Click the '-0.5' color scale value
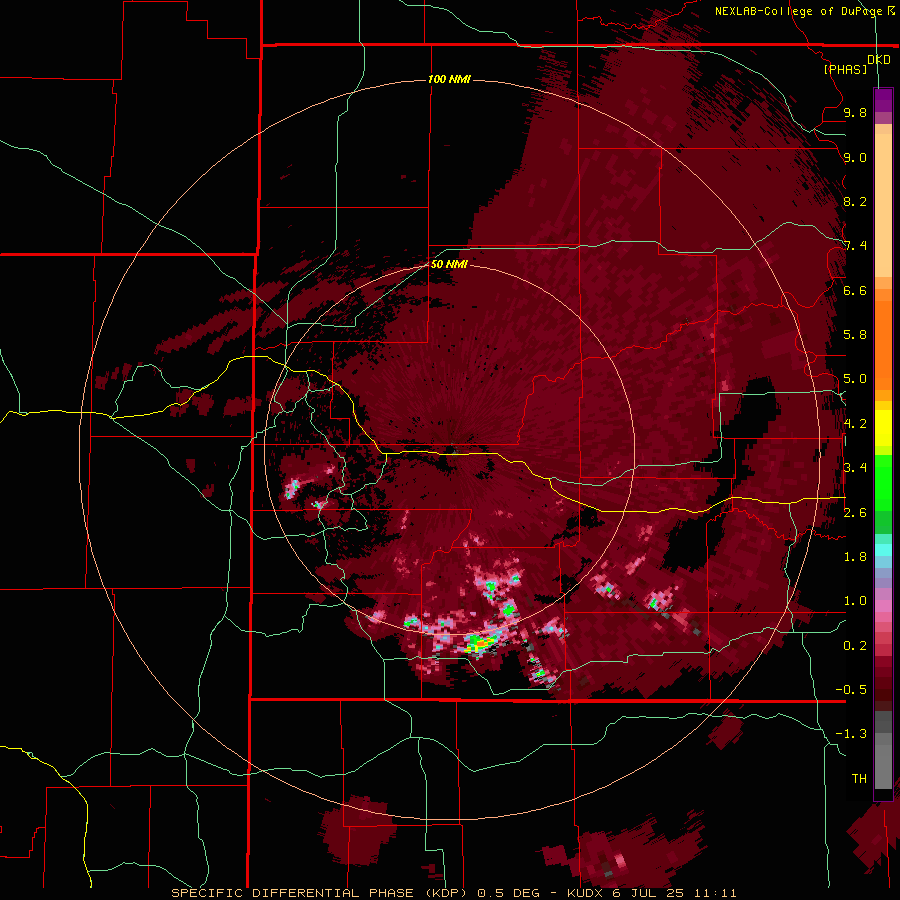This screenshot has width=900, height=900. tap(851, 689)
